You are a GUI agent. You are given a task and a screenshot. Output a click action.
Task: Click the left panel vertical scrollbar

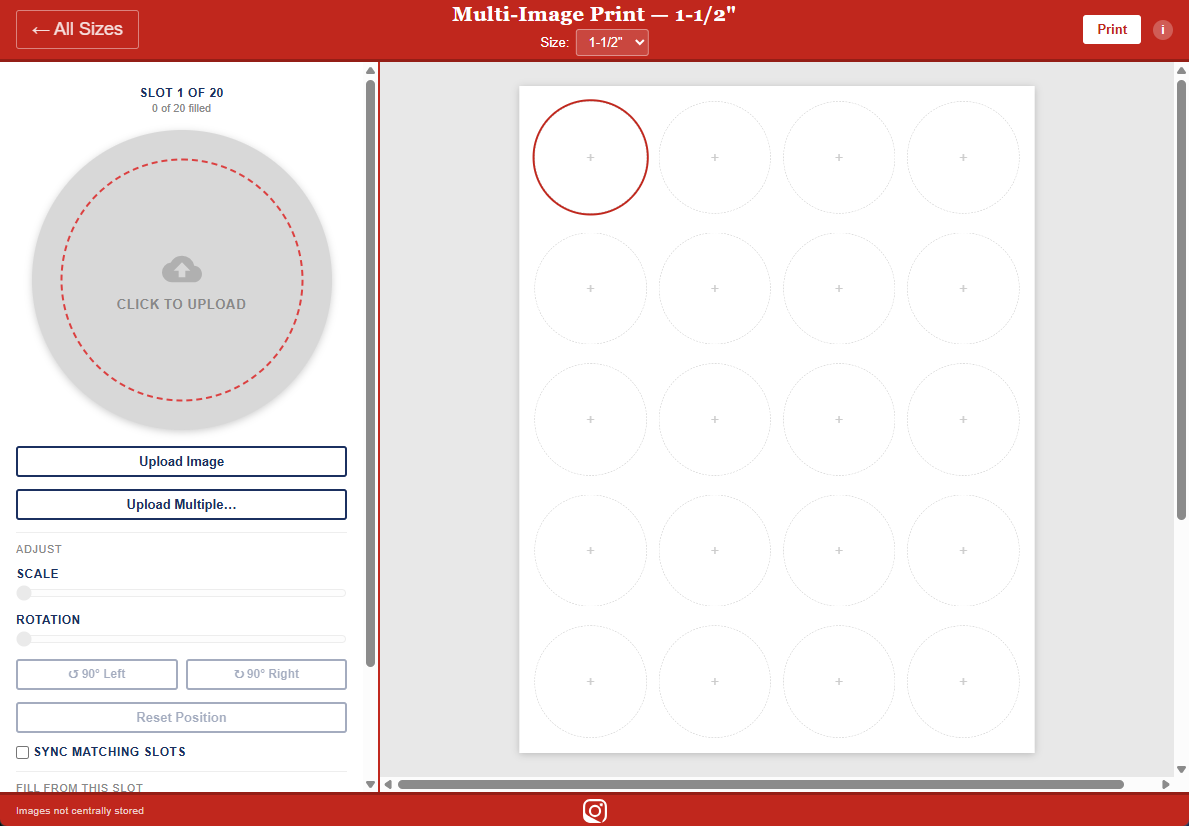(x=370, y=372)
